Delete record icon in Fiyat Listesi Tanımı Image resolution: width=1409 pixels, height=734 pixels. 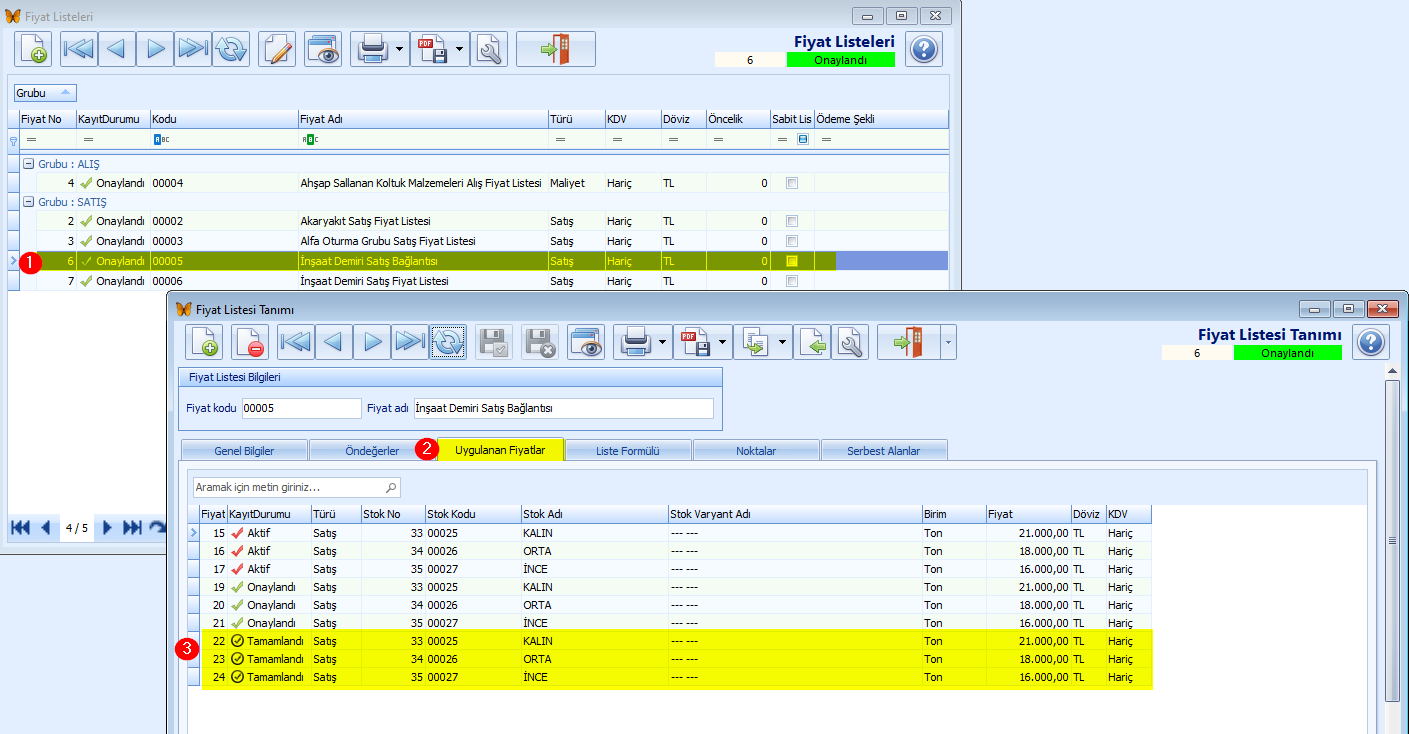click(250, 342)
